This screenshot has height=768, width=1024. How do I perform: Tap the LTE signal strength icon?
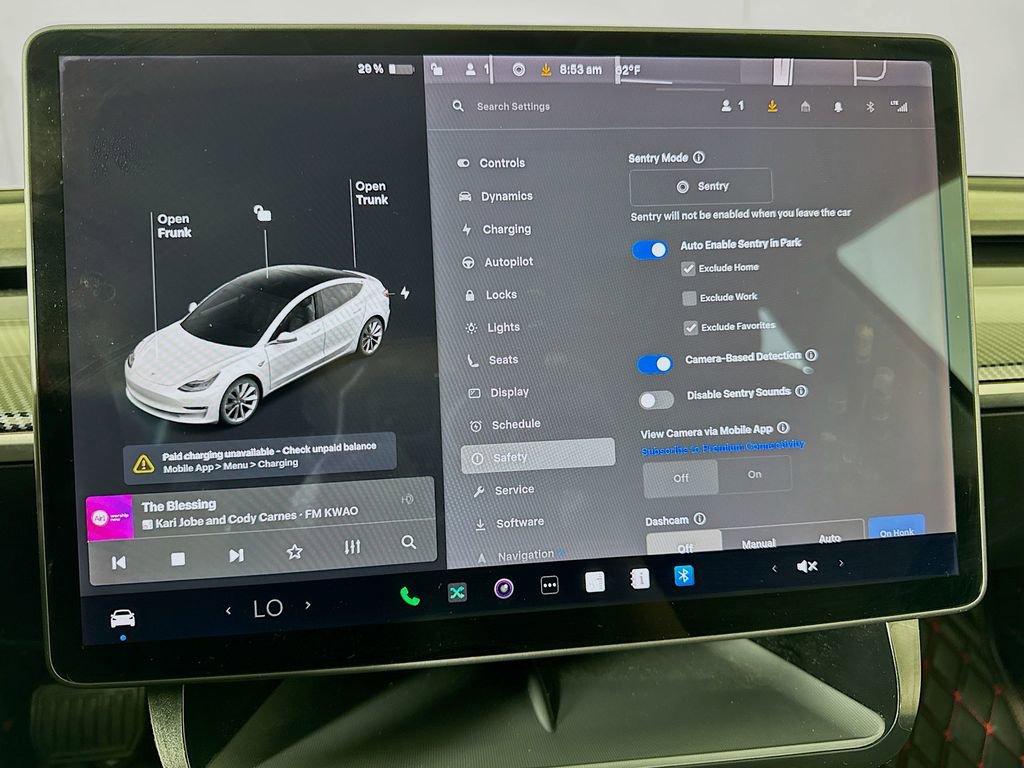[899, 106]
